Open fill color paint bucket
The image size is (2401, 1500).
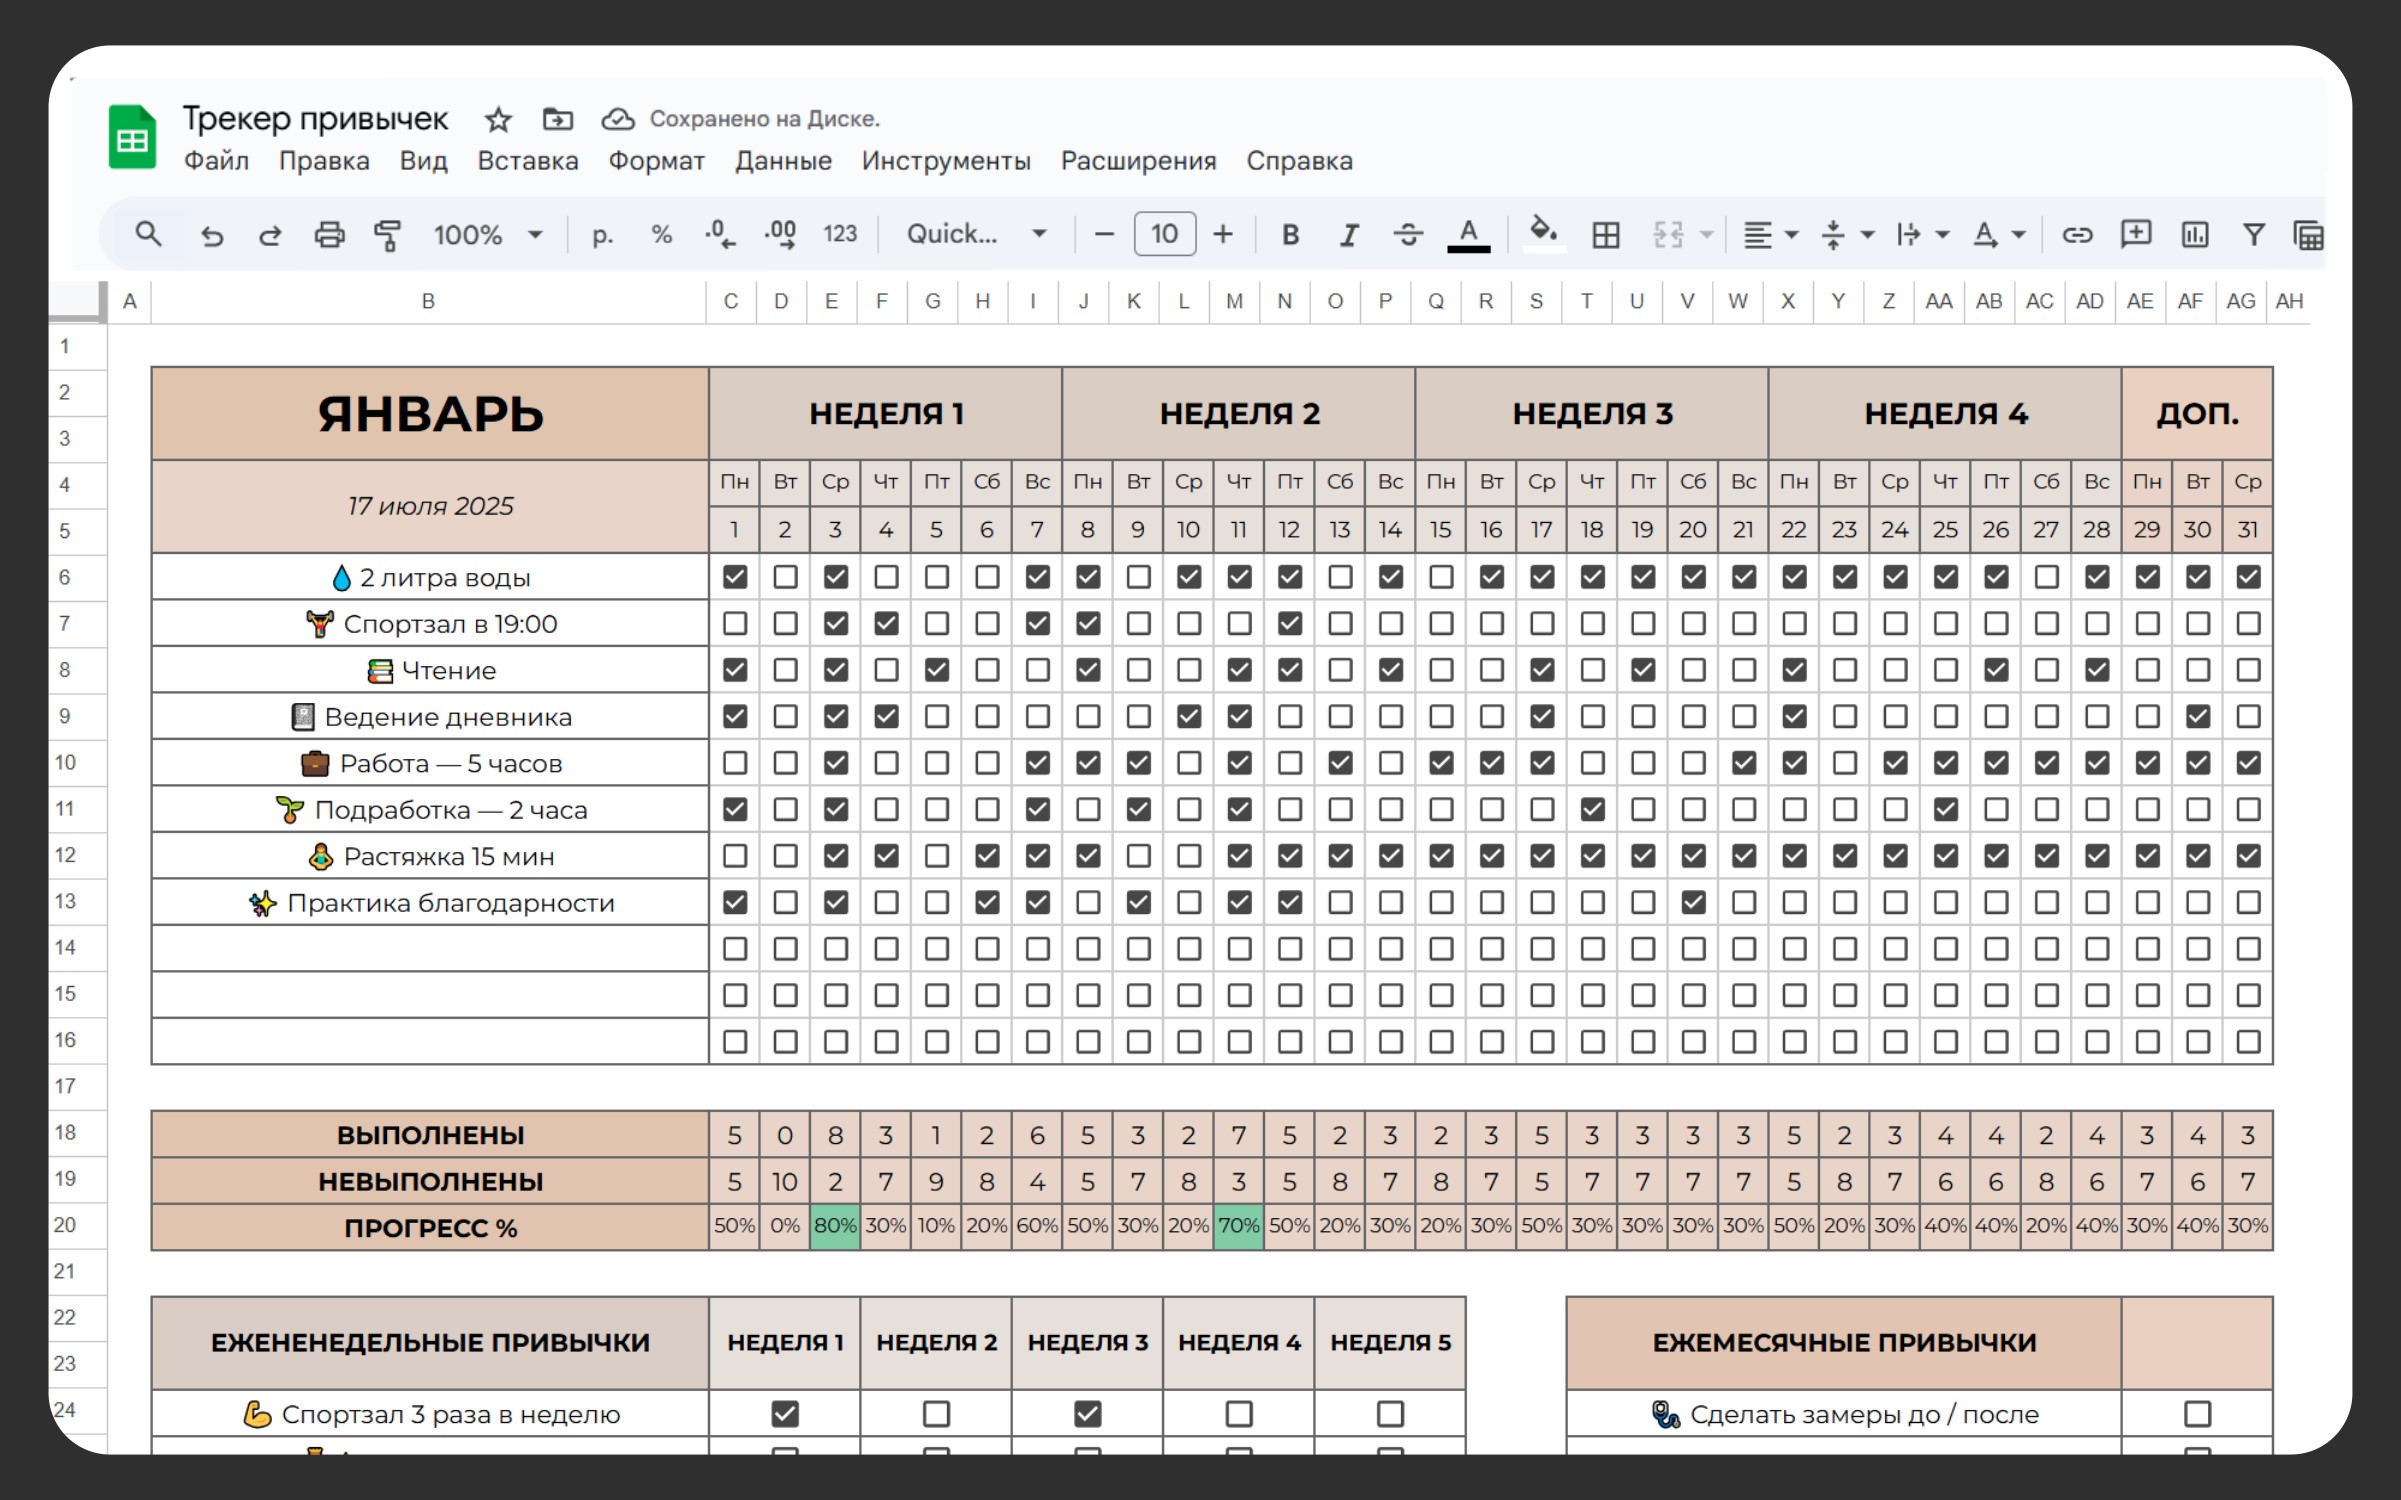(x=1544, y=235)
